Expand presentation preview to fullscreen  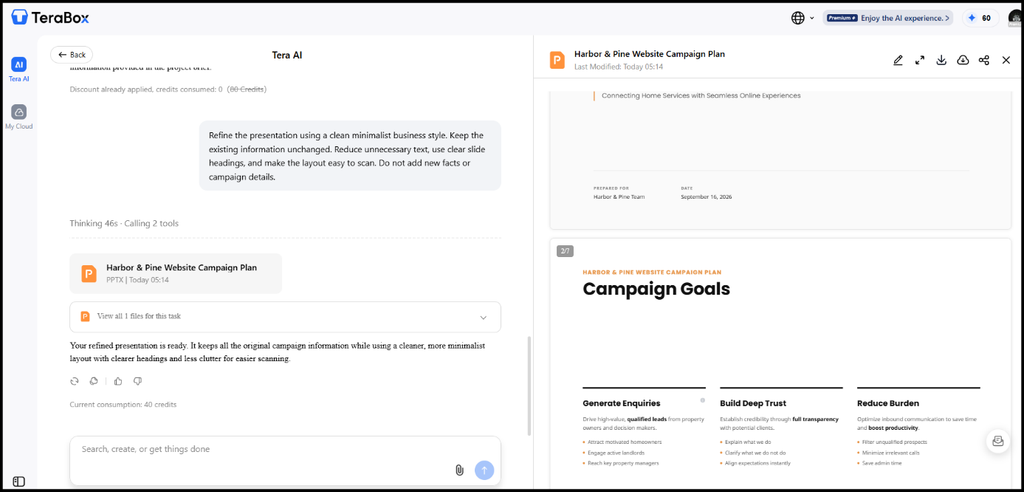[x=920, y=60]
